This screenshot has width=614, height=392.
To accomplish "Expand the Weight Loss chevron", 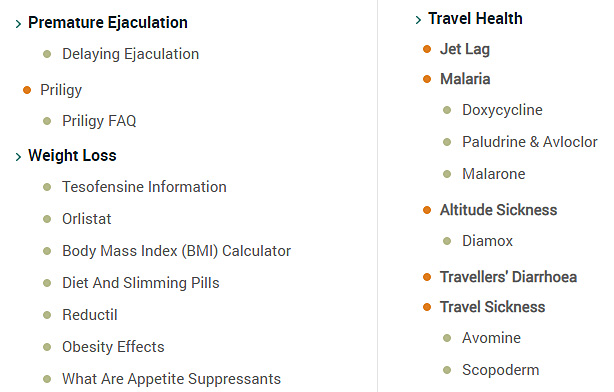I will click(x=18, y=157).
